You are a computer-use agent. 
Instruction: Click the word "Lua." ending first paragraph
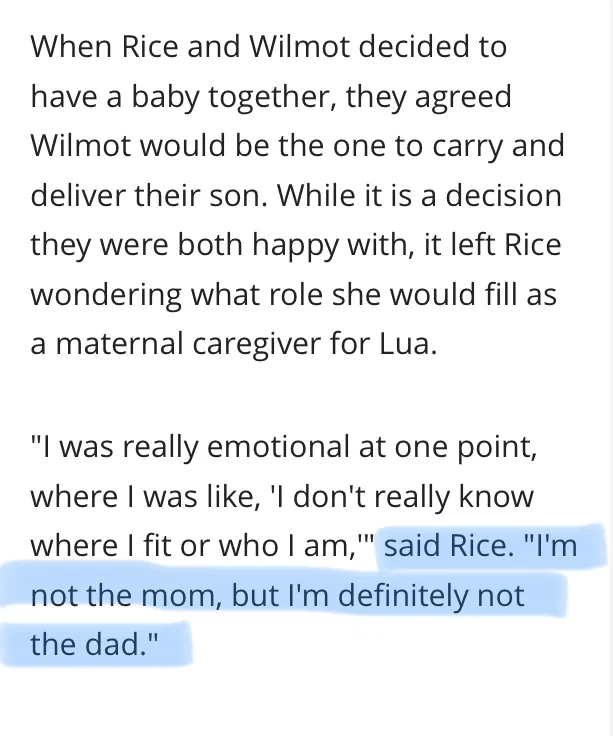click(x=407, y=343)
